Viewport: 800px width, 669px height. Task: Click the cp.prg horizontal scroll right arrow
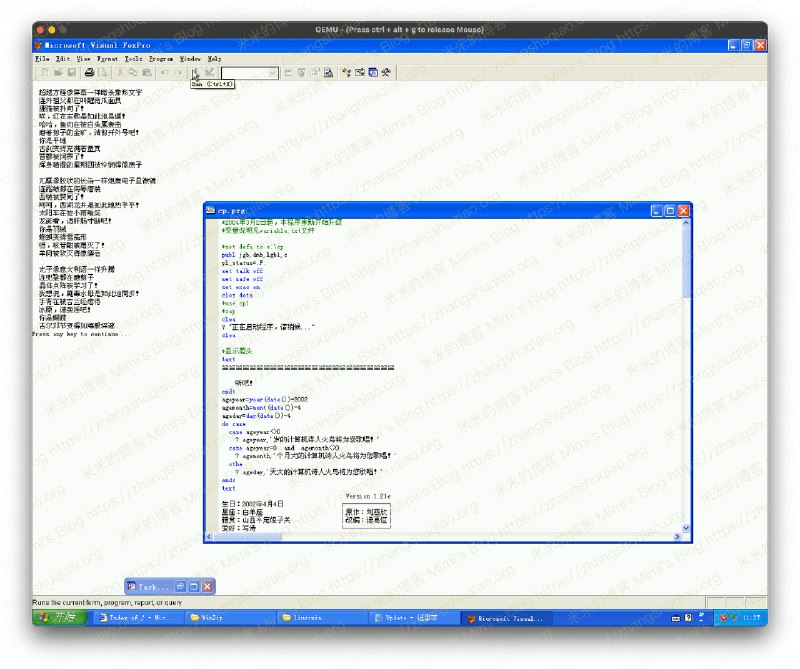[x=677, y=536]
